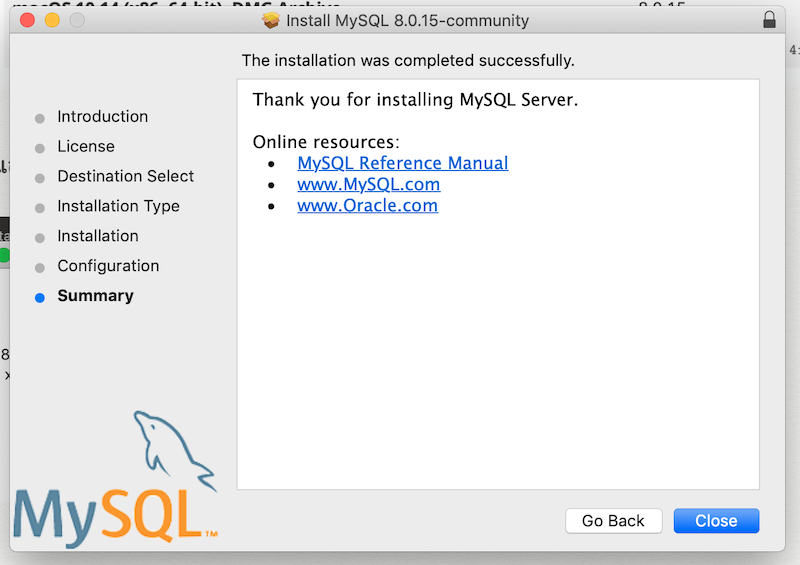This screenshot has width=800, height=565.
Task: Click the Installation Type step bullet
Action: [x=40, y=208]
